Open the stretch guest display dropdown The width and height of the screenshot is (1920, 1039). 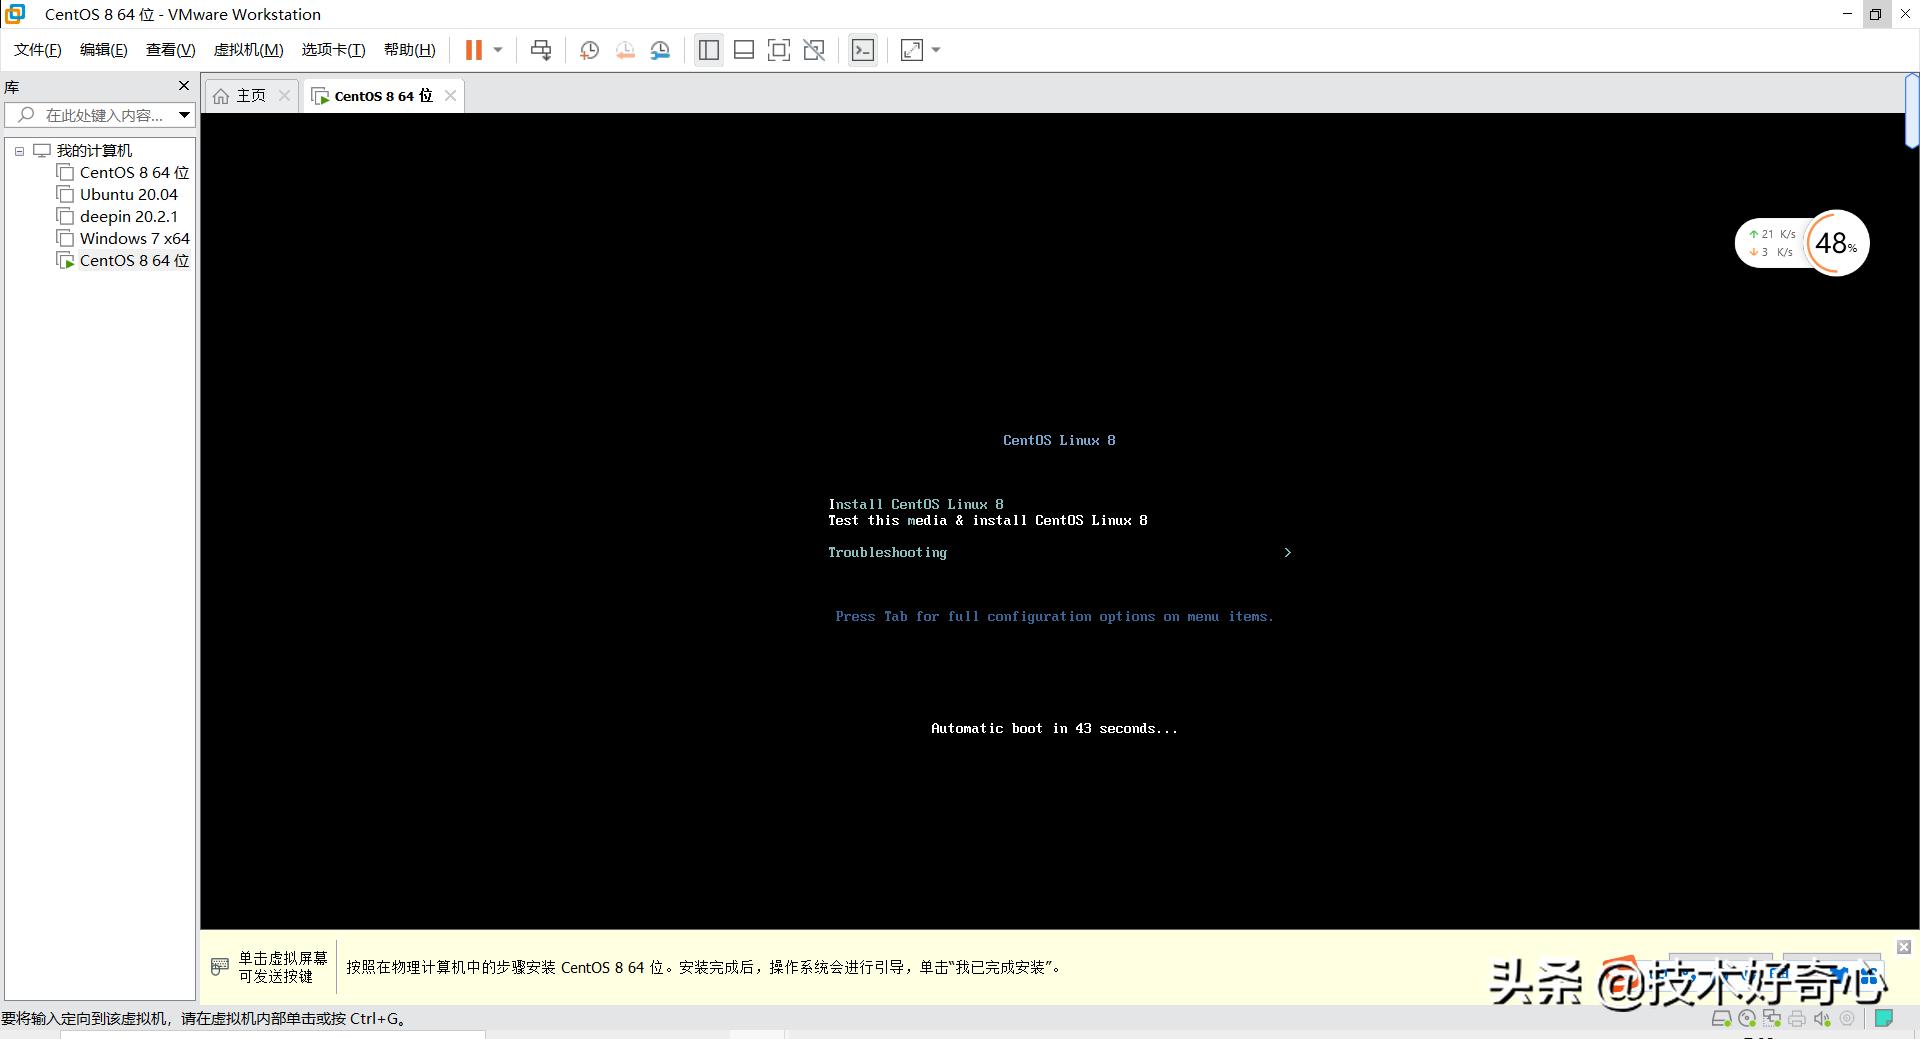pos(935,50)
